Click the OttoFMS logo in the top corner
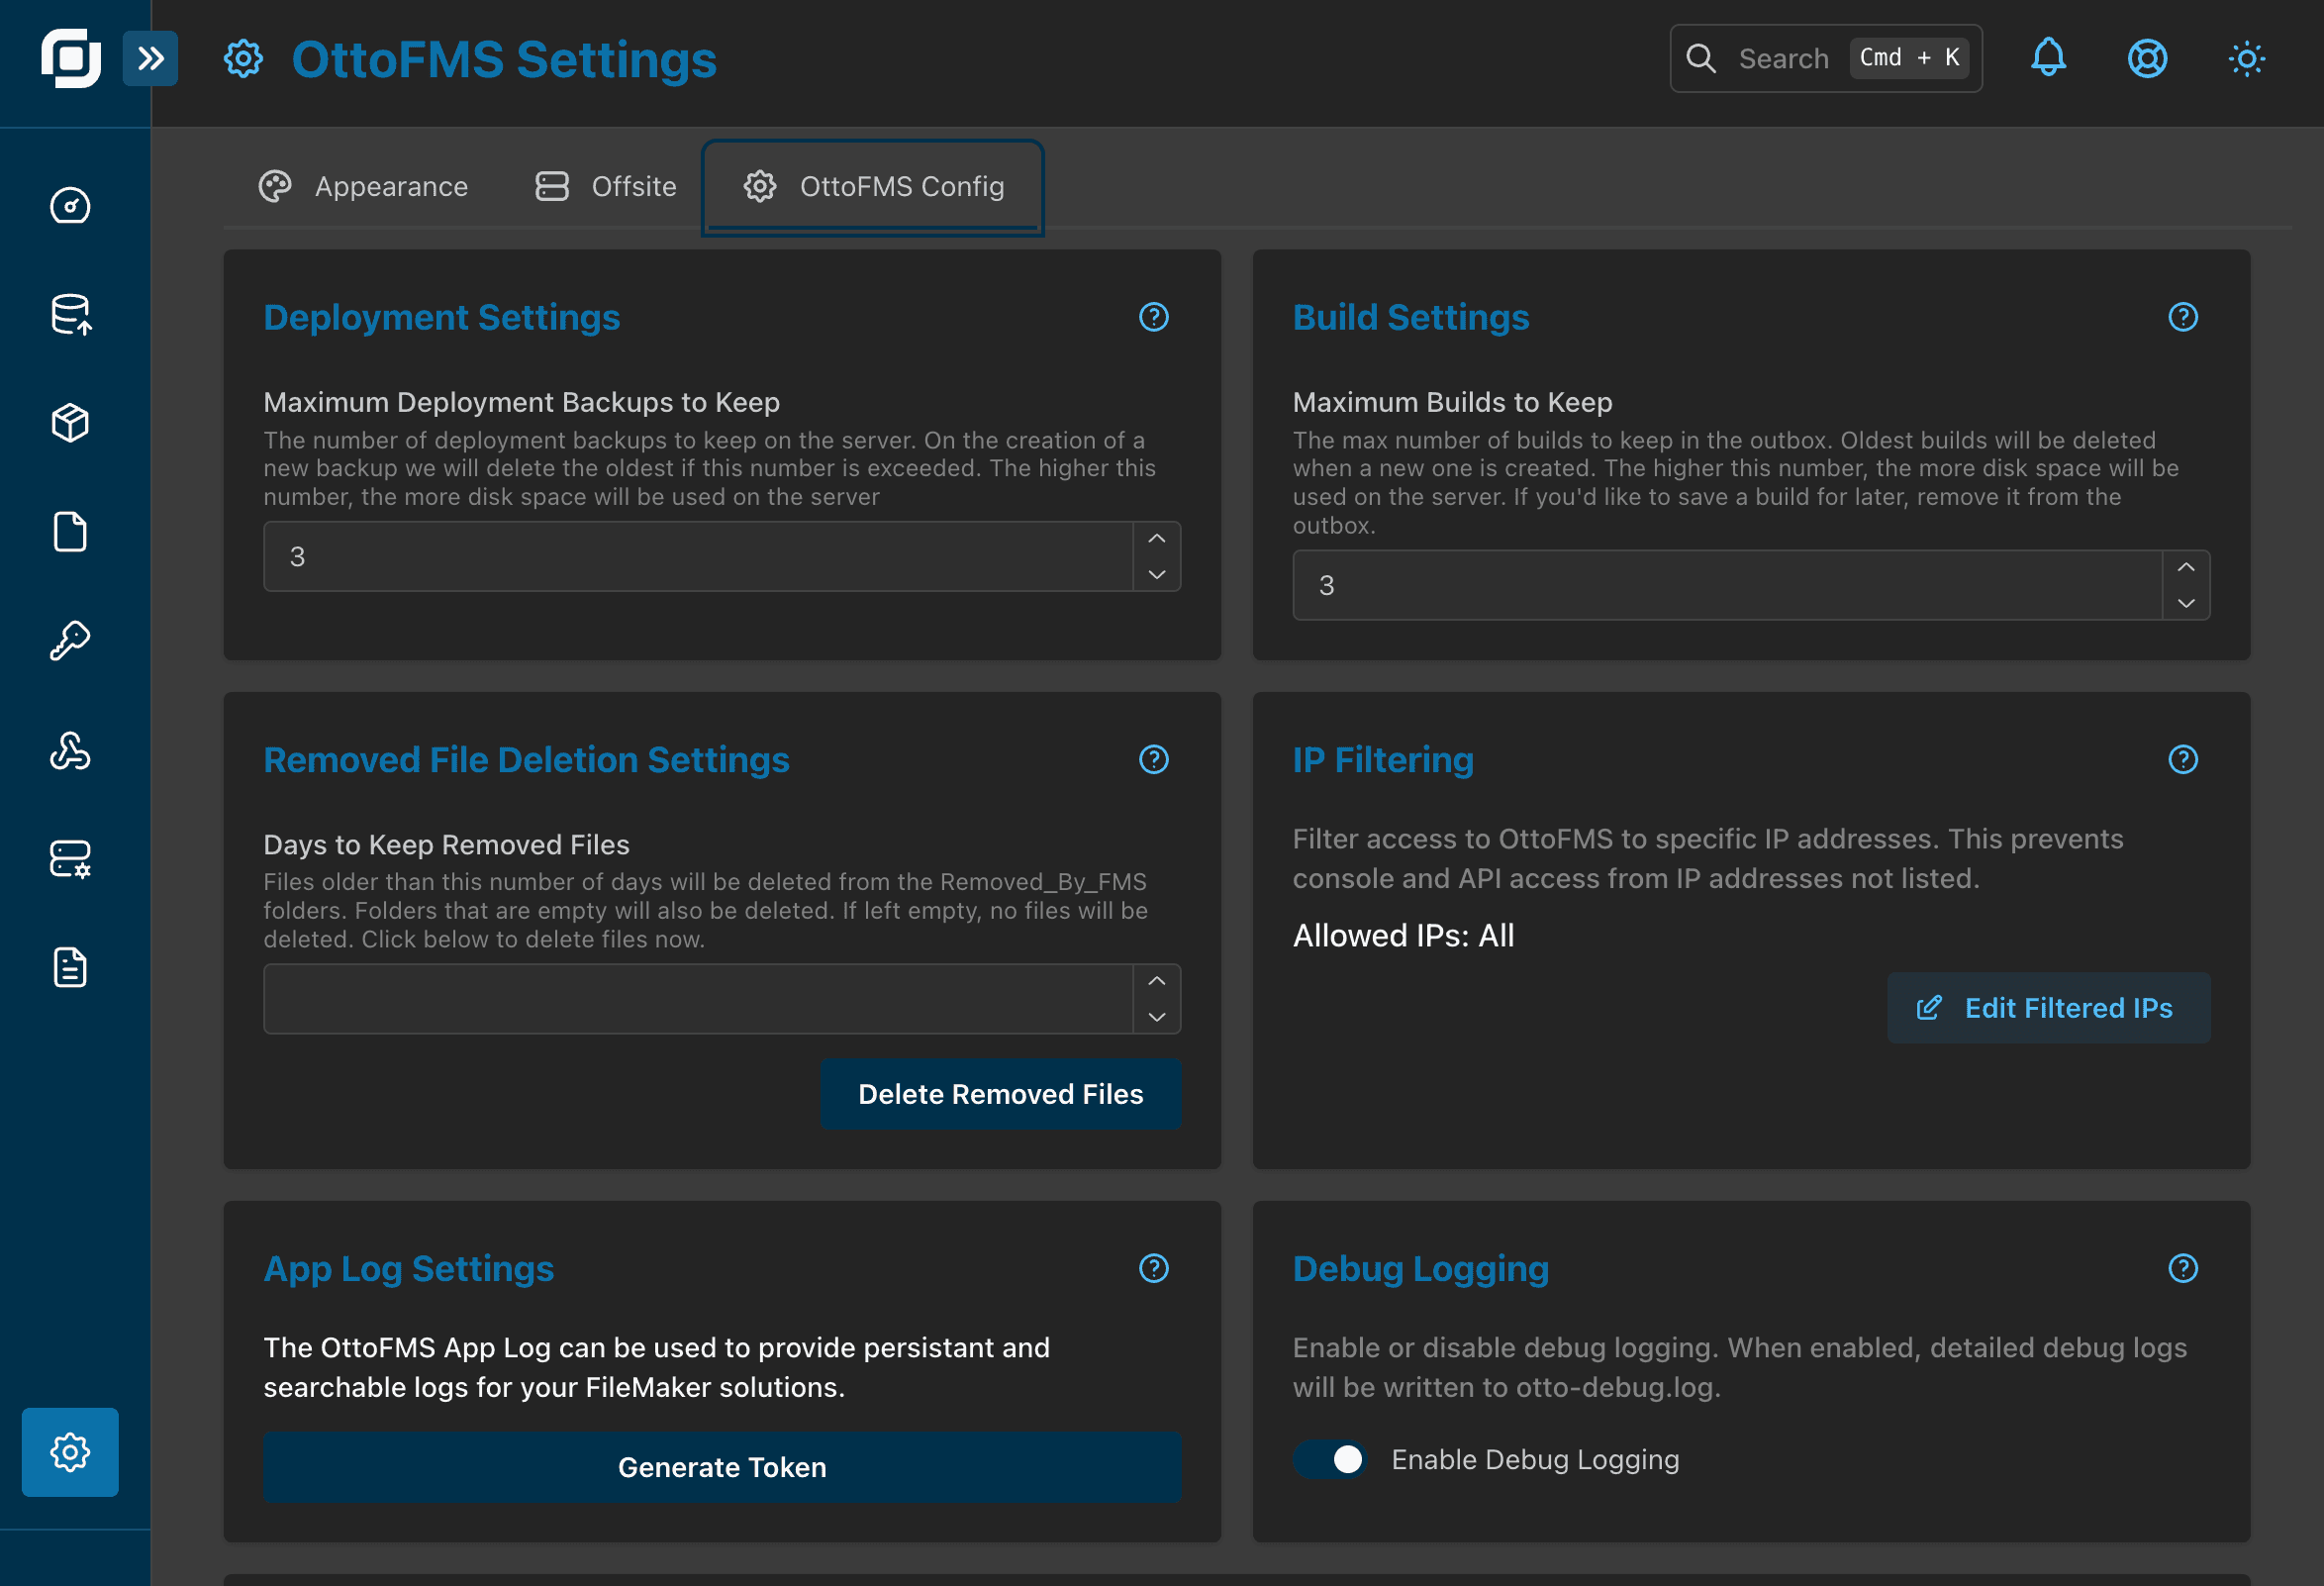Screen dimensions: 2324x1586 (69, 58)
